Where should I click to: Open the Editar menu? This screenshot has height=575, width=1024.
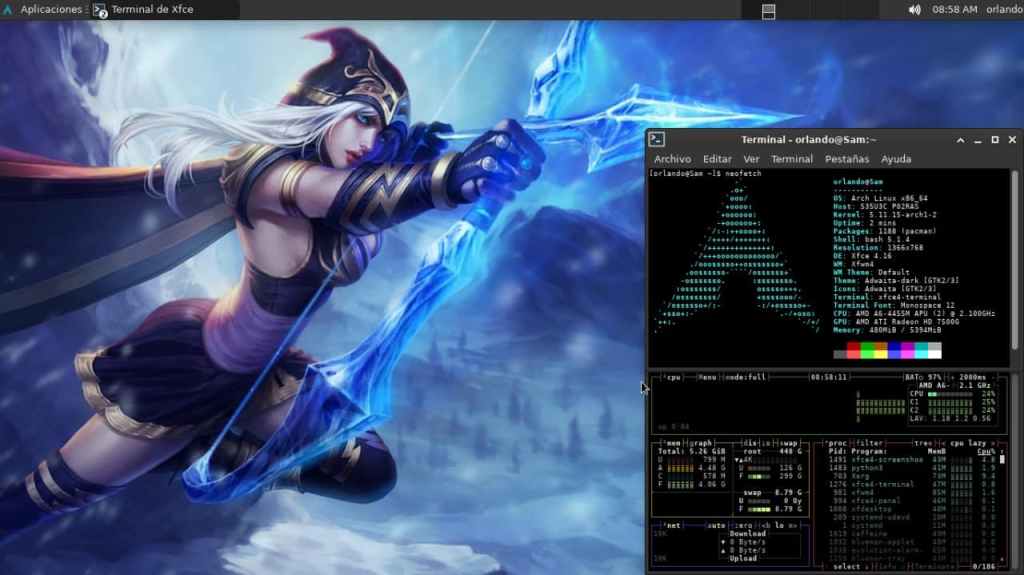point(717,159)
